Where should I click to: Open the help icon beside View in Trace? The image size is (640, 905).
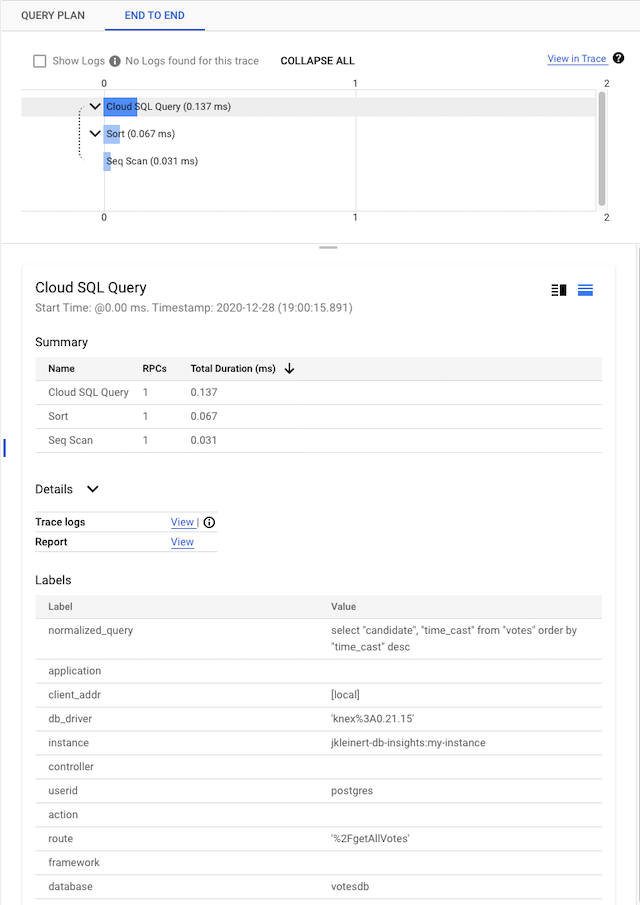tap(618, 59)
